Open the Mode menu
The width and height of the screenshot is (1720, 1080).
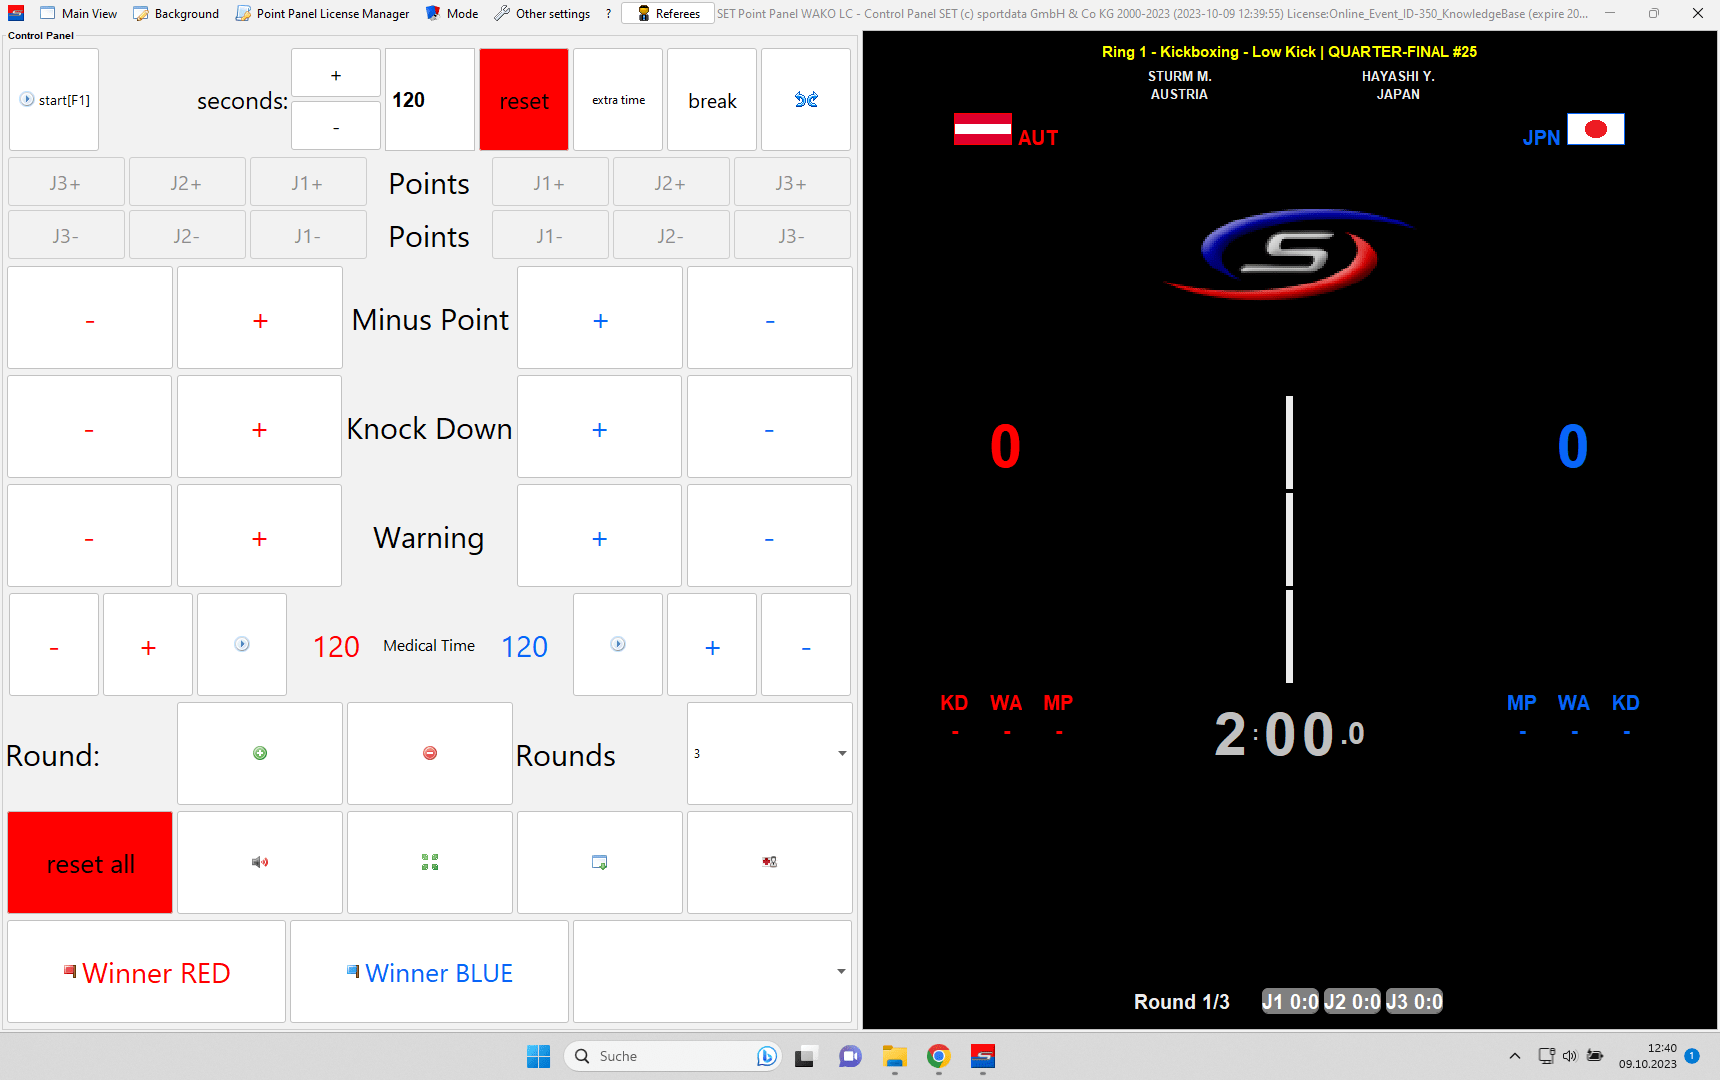[x=452, y=14]
